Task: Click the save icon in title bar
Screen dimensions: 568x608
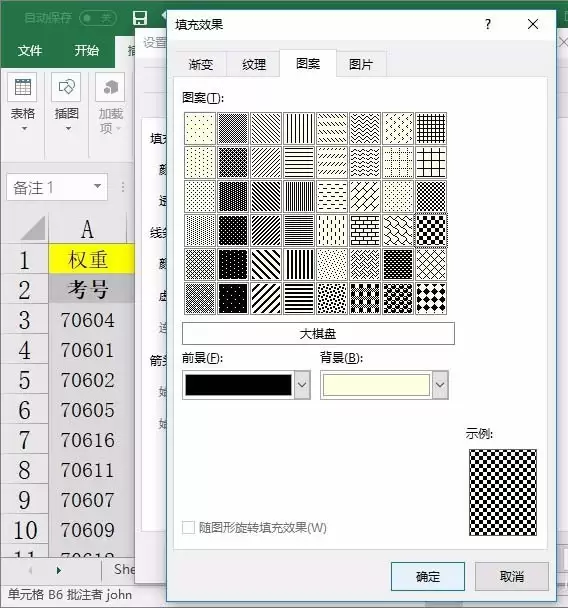Action: coord(140,18)
